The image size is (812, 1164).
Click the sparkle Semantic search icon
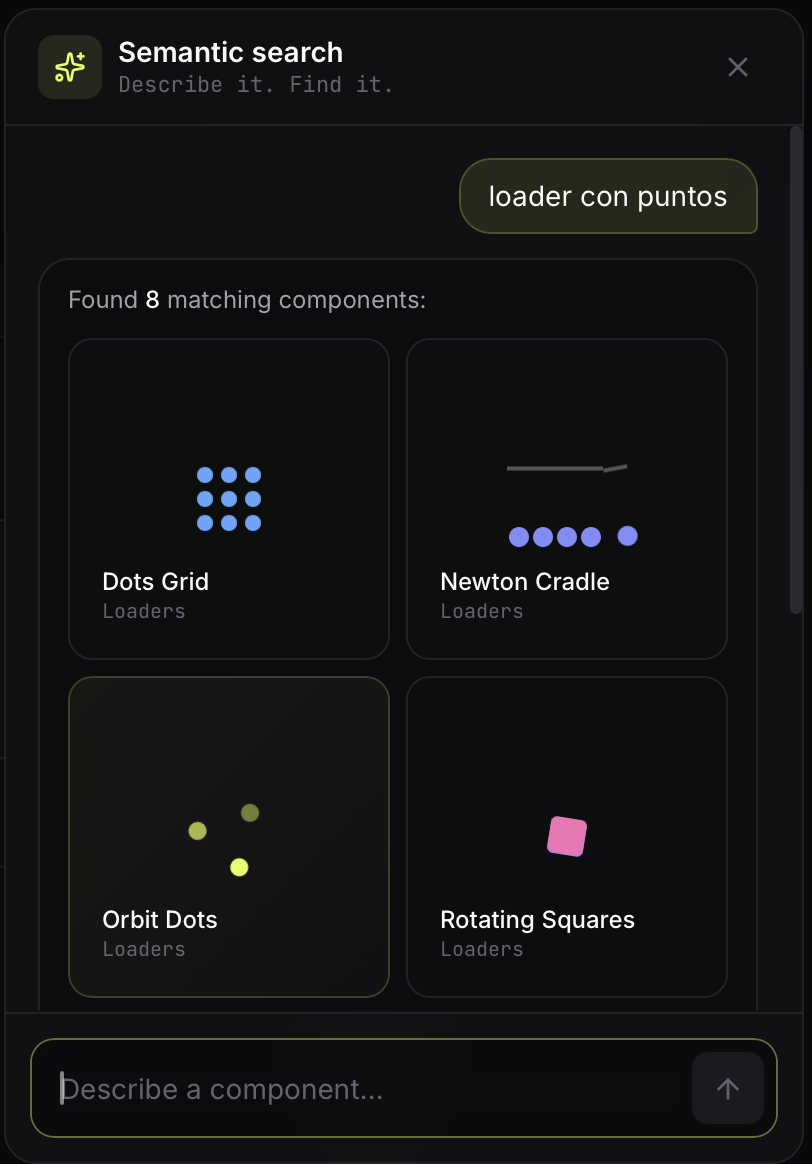tap(70, 67)
